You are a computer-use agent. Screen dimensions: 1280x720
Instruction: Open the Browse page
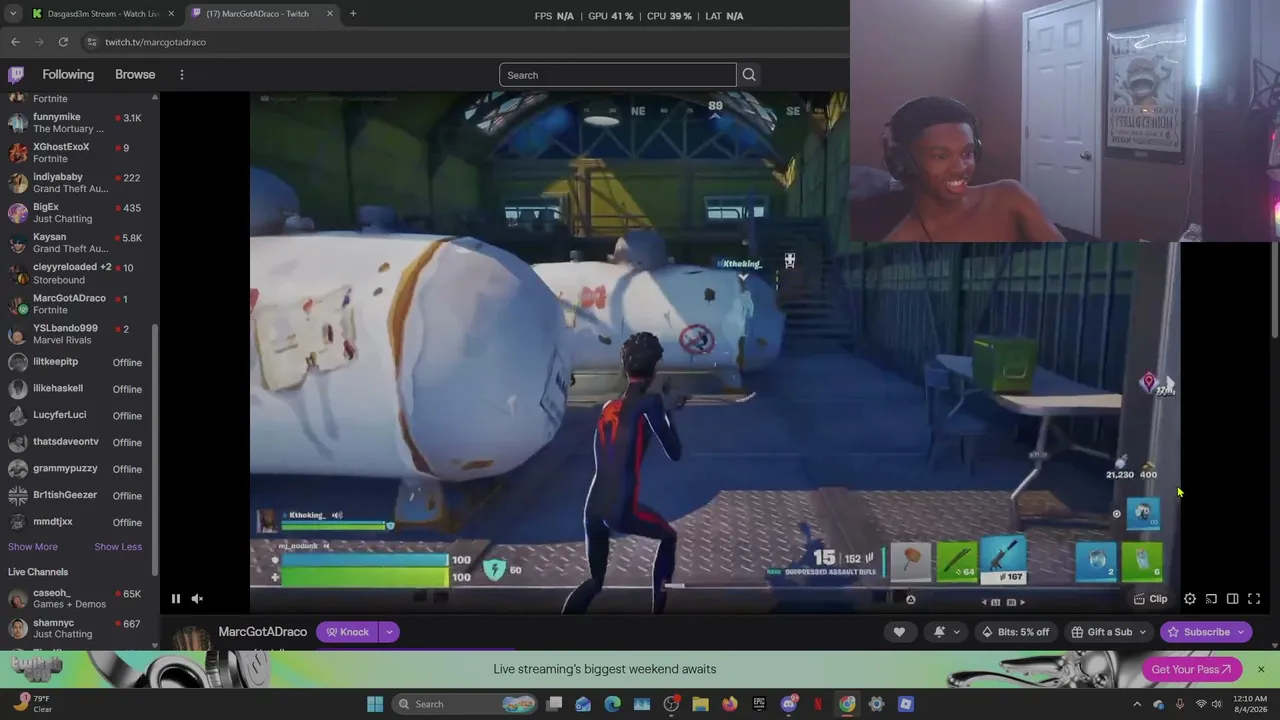coord(135,75)
